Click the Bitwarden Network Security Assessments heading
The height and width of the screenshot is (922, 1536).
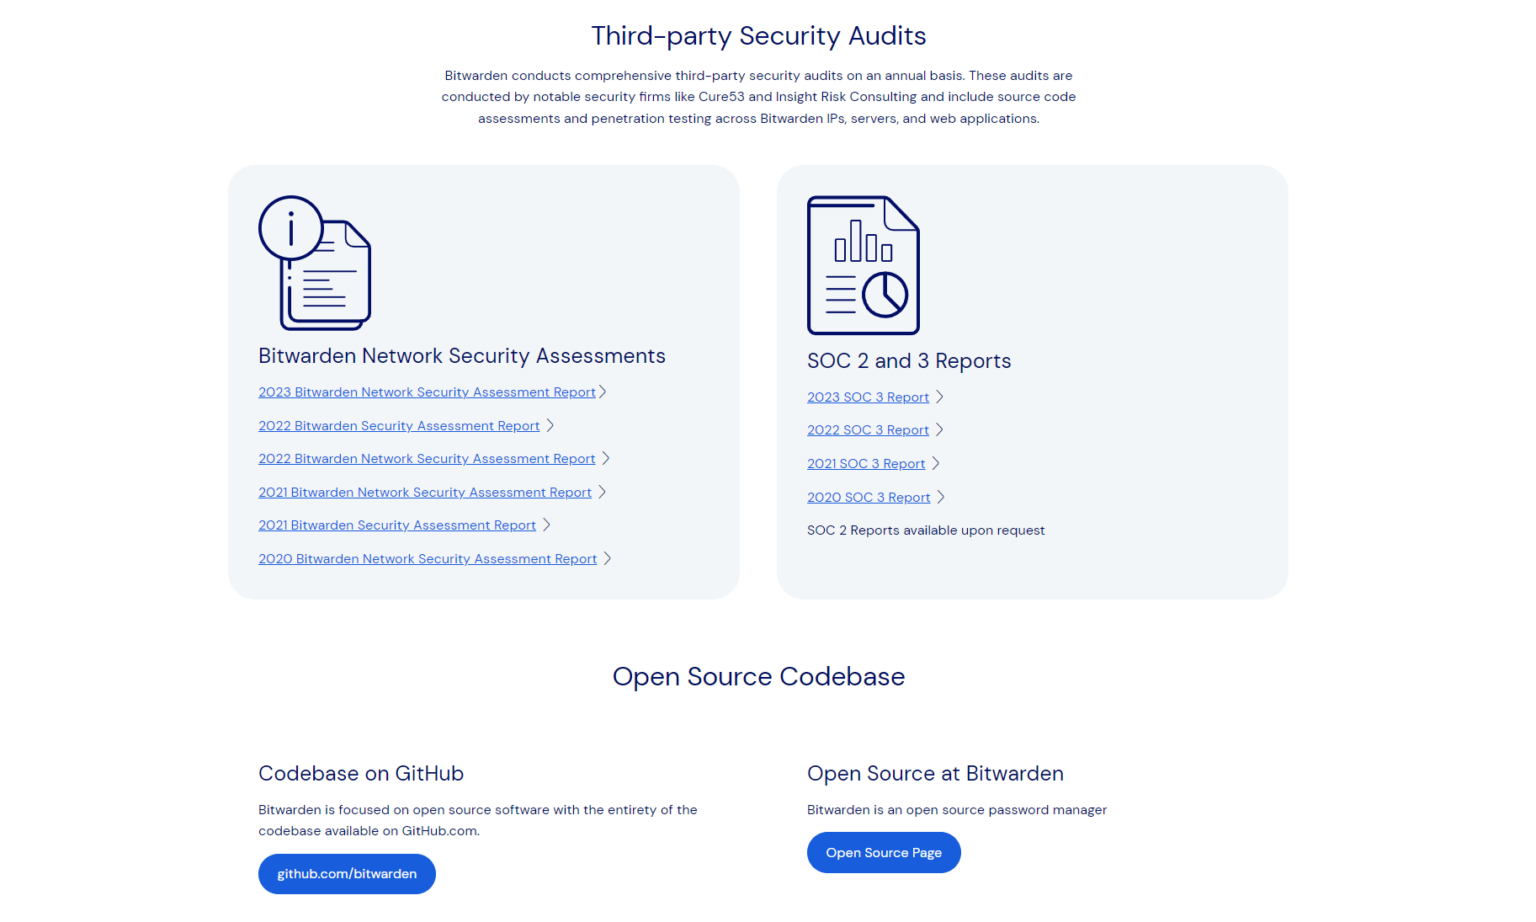(462, 356)
